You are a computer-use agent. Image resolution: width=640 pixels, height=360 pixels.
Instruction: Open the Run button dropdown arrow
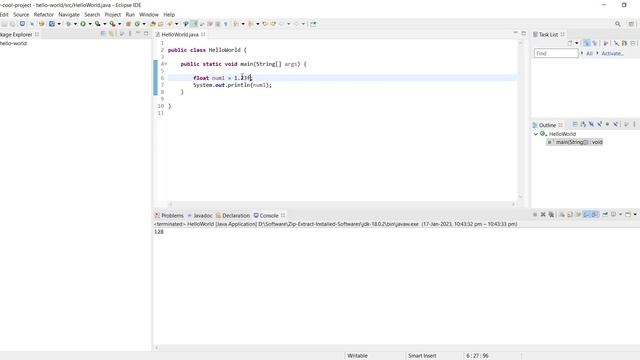[90, 24]
